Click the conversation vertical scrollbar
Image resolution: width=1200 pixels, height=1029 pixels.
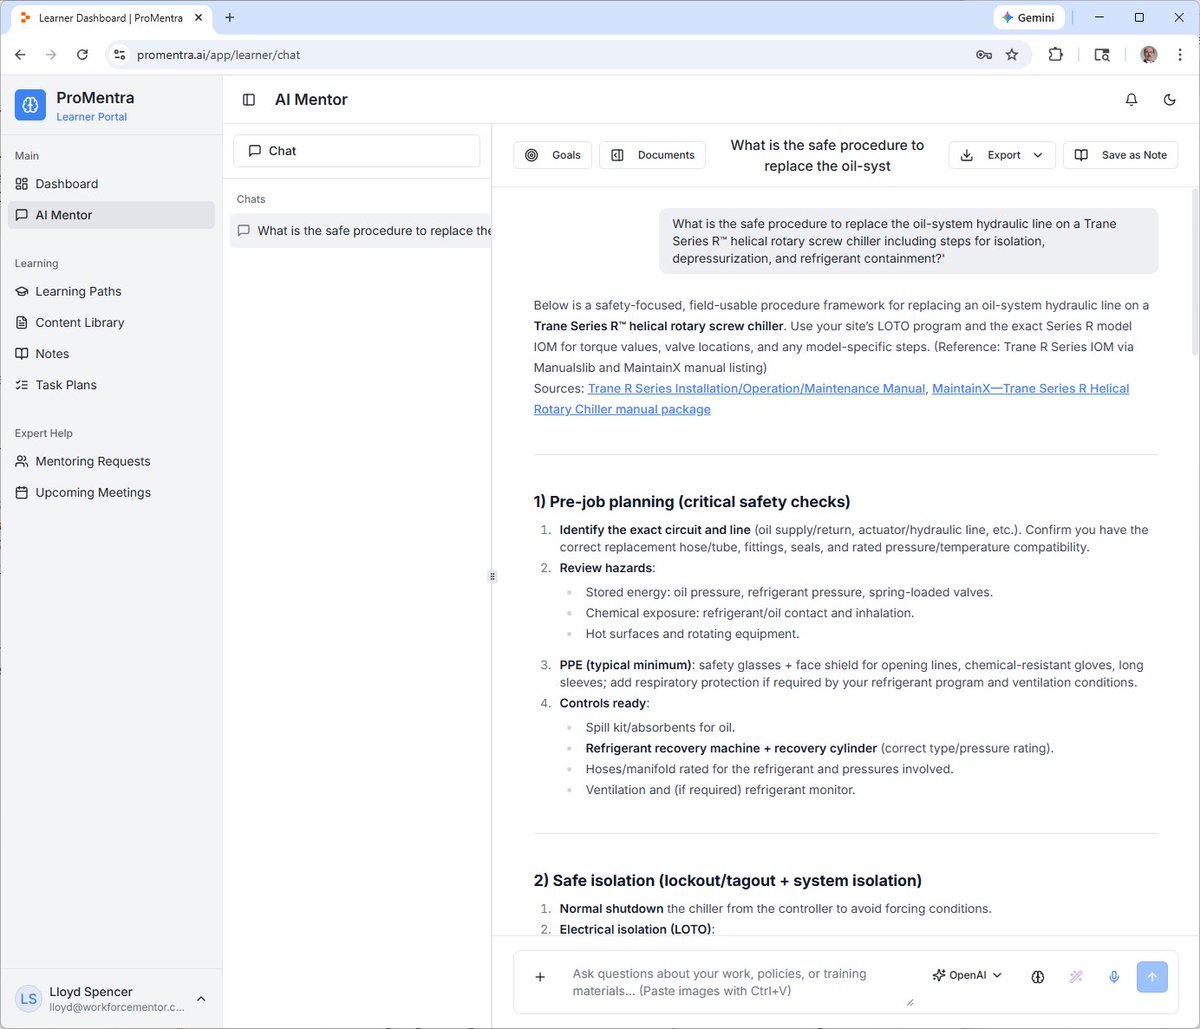pyautogui.click(x=1193, y=273)
